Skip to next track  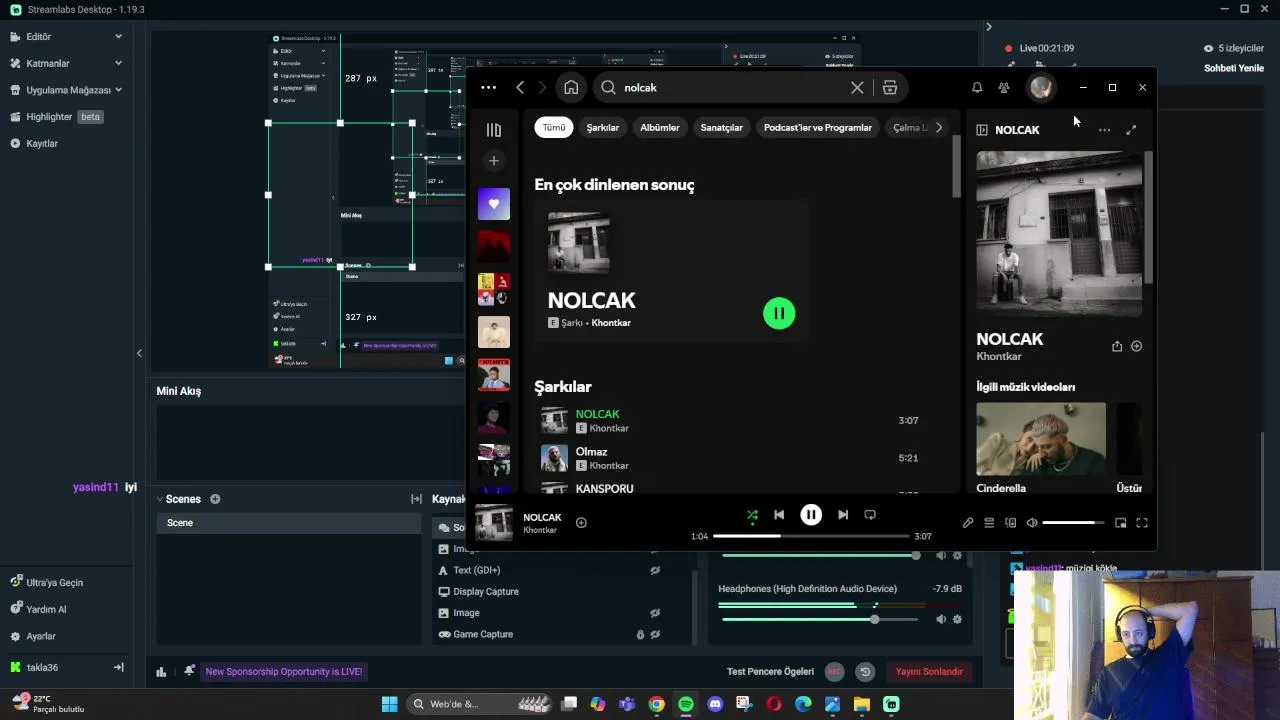pos(843,515)
